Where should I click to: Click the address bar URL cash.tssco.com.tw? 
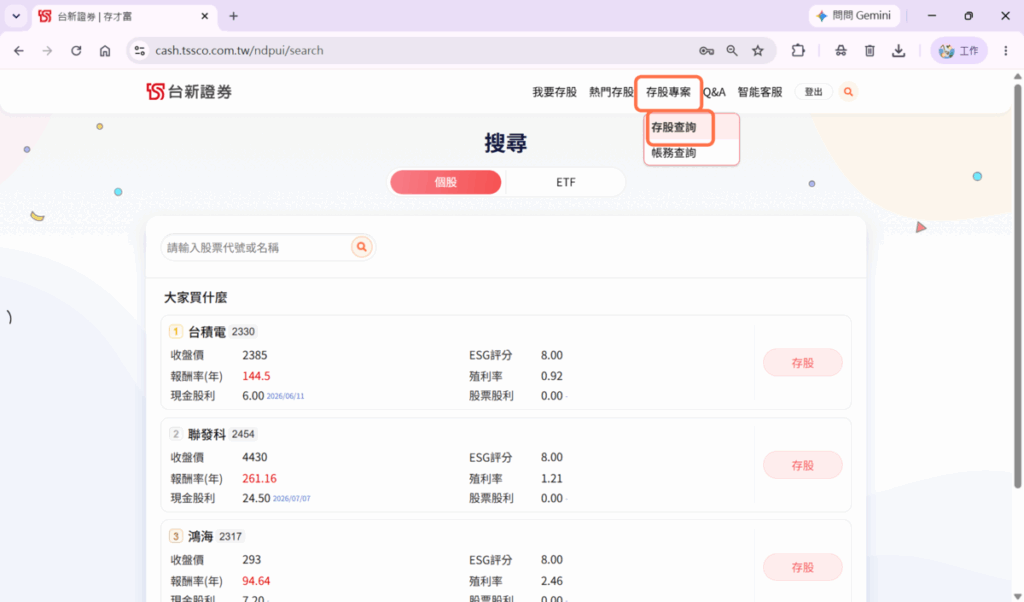pyautogui.click(x=239, y=50)
